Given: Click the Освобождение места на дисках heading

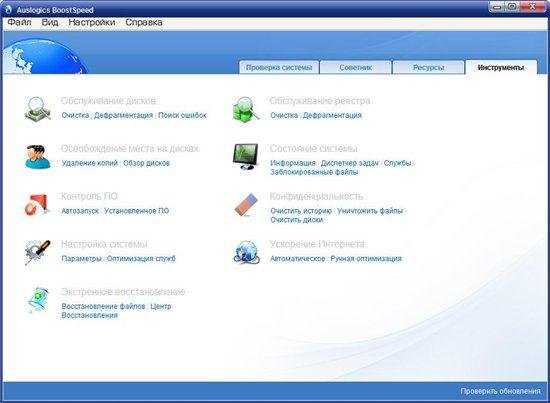Looking at the screenshot, I should pyautogui.click(x=130, y=149).
